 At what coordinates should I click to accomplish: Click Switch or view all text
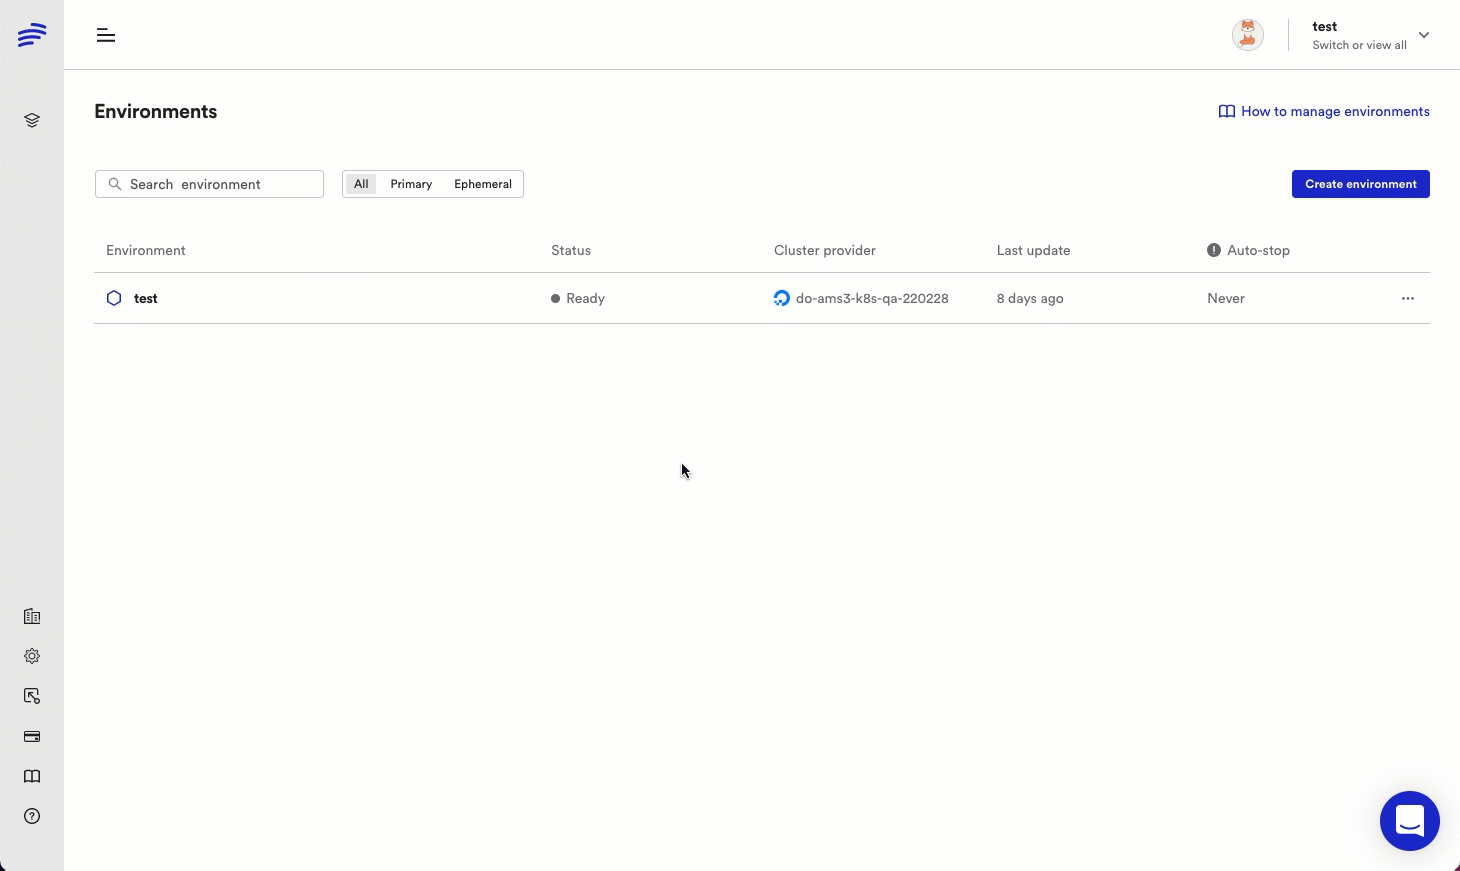point(1359,45)
